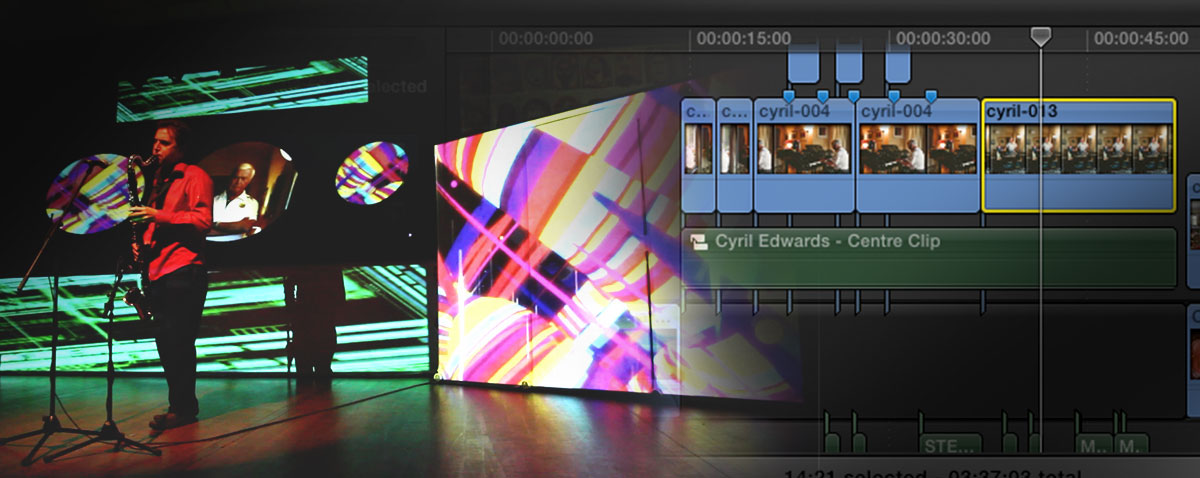The width and height of the screenshot is (1200, 478).
Task: Click the 00:00:45:00 timecode on the ruler
Action: click(x=1141, y=39)
